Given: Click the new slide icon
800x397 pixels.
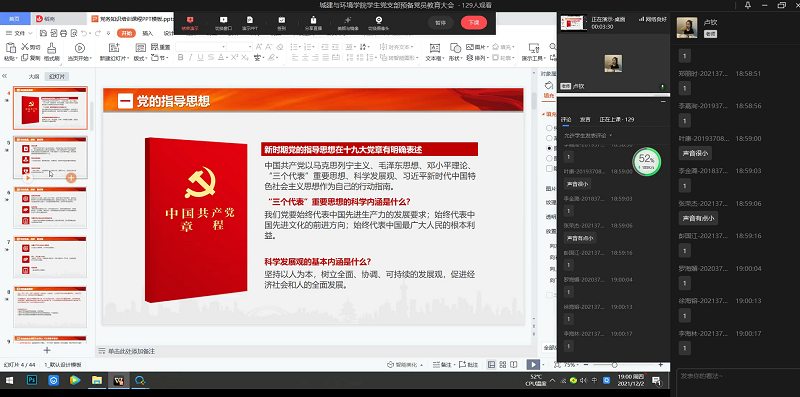Looking at the screenshot, I should (114, 47).
